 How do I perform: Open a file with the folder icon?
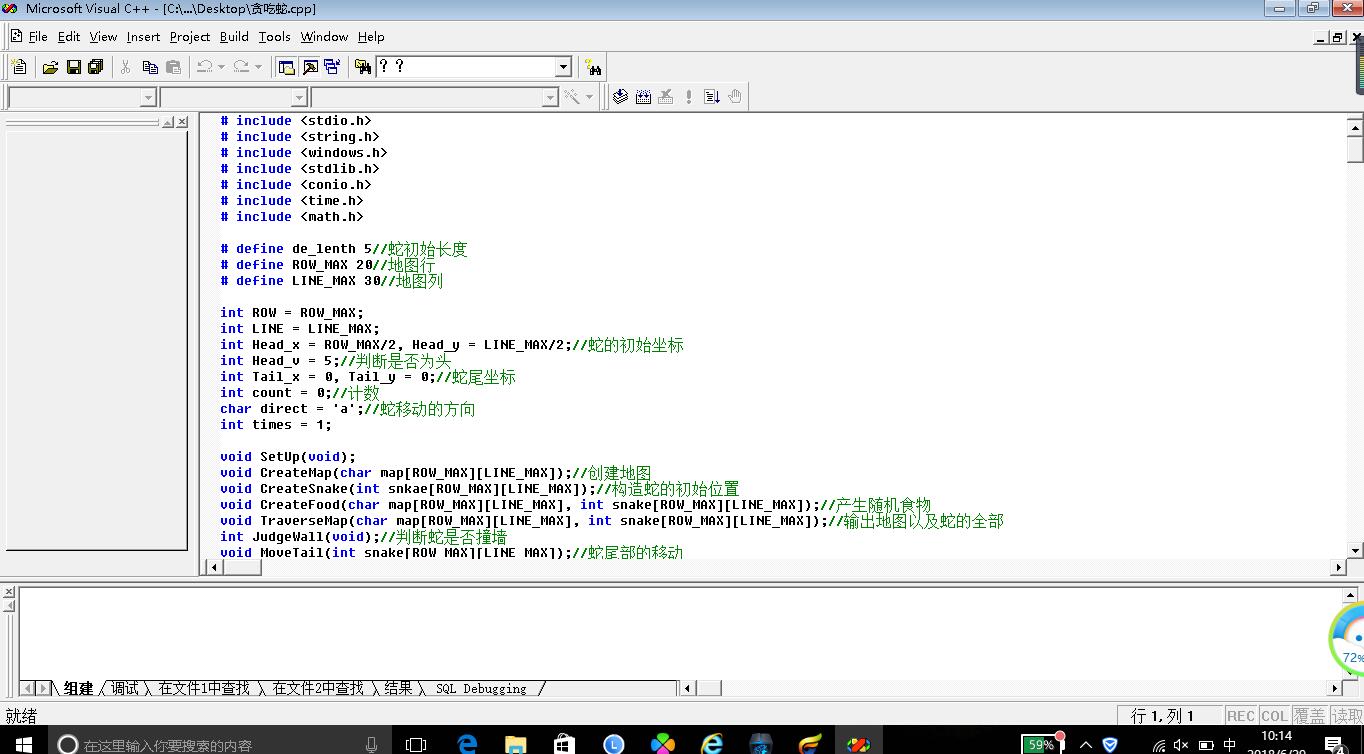coord(50,67)
